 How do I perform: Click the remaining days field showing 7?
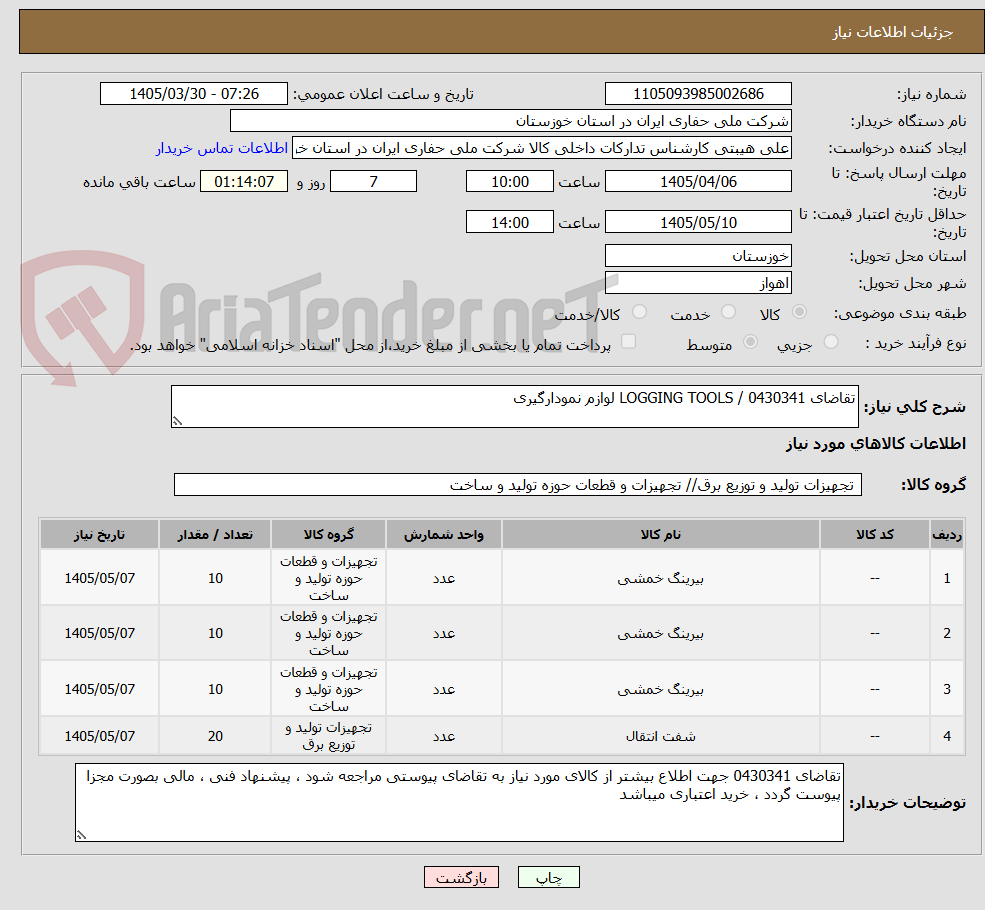[373, 182]
